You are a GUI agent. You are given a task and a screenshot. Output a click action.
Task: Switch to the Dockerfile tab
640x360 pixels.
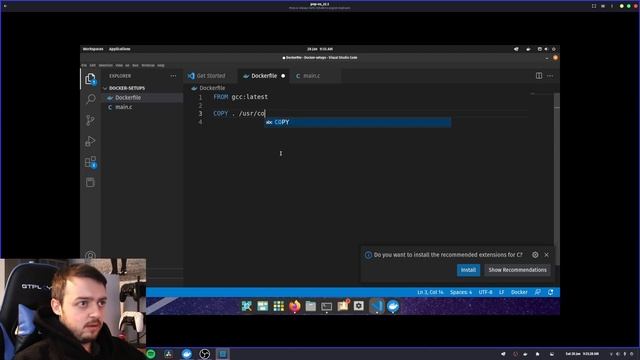[264, 76]
